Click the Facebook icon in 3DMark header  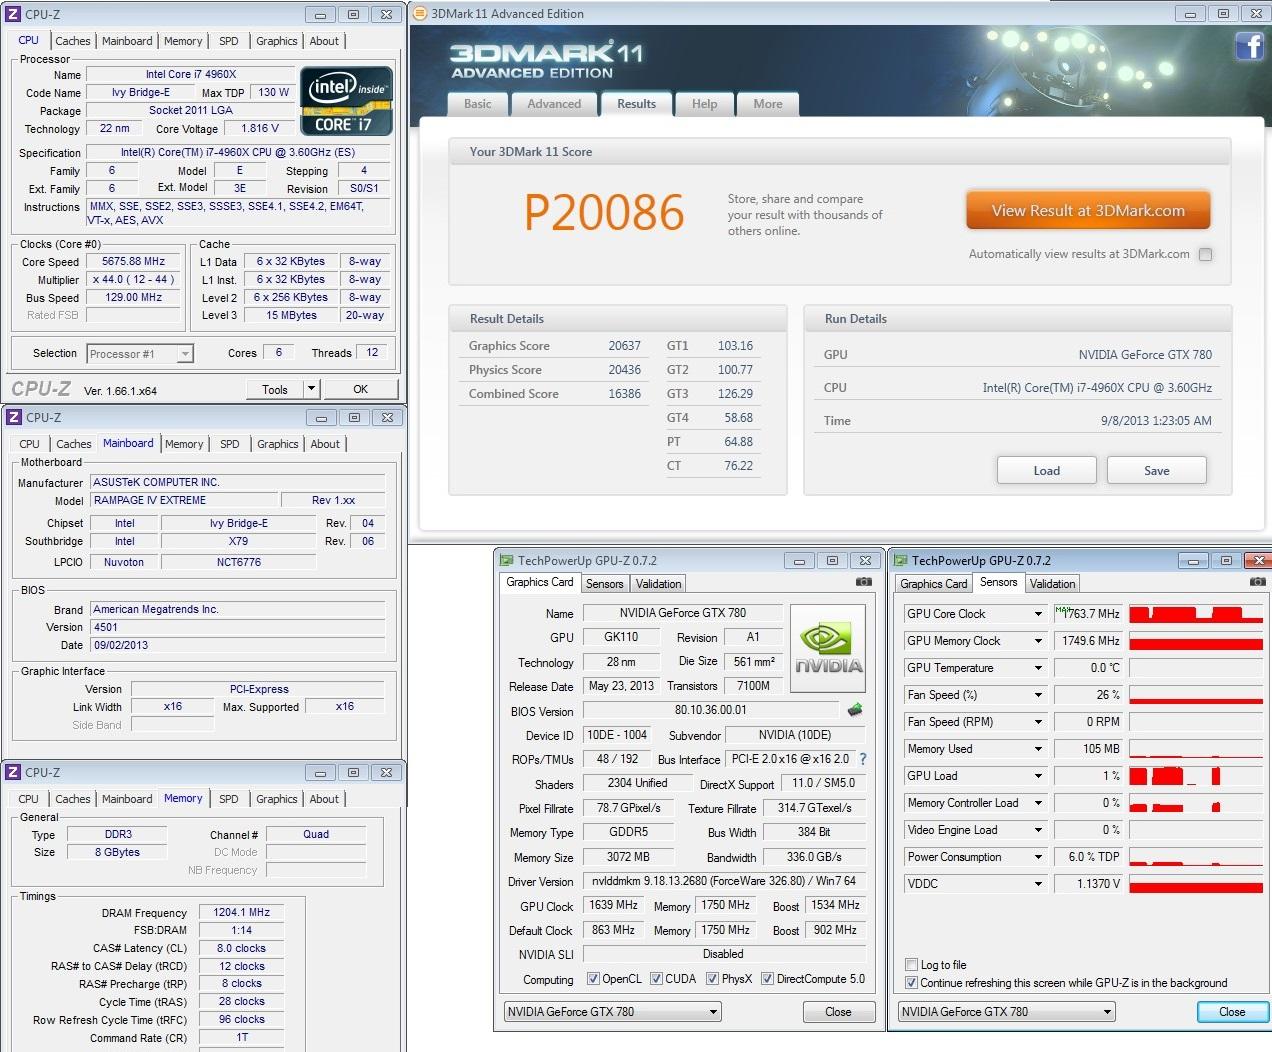click(1249, 46)
